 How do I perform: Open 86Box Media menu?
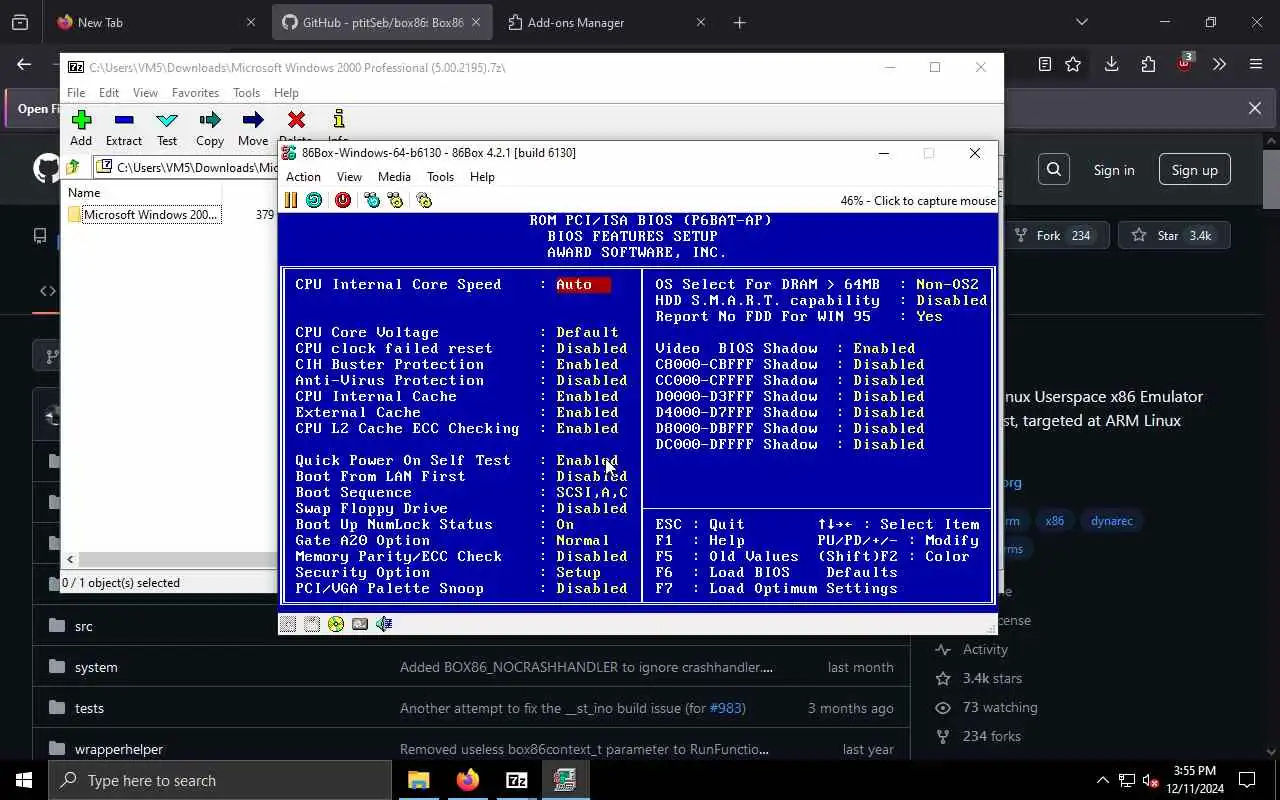click(394, 177)
